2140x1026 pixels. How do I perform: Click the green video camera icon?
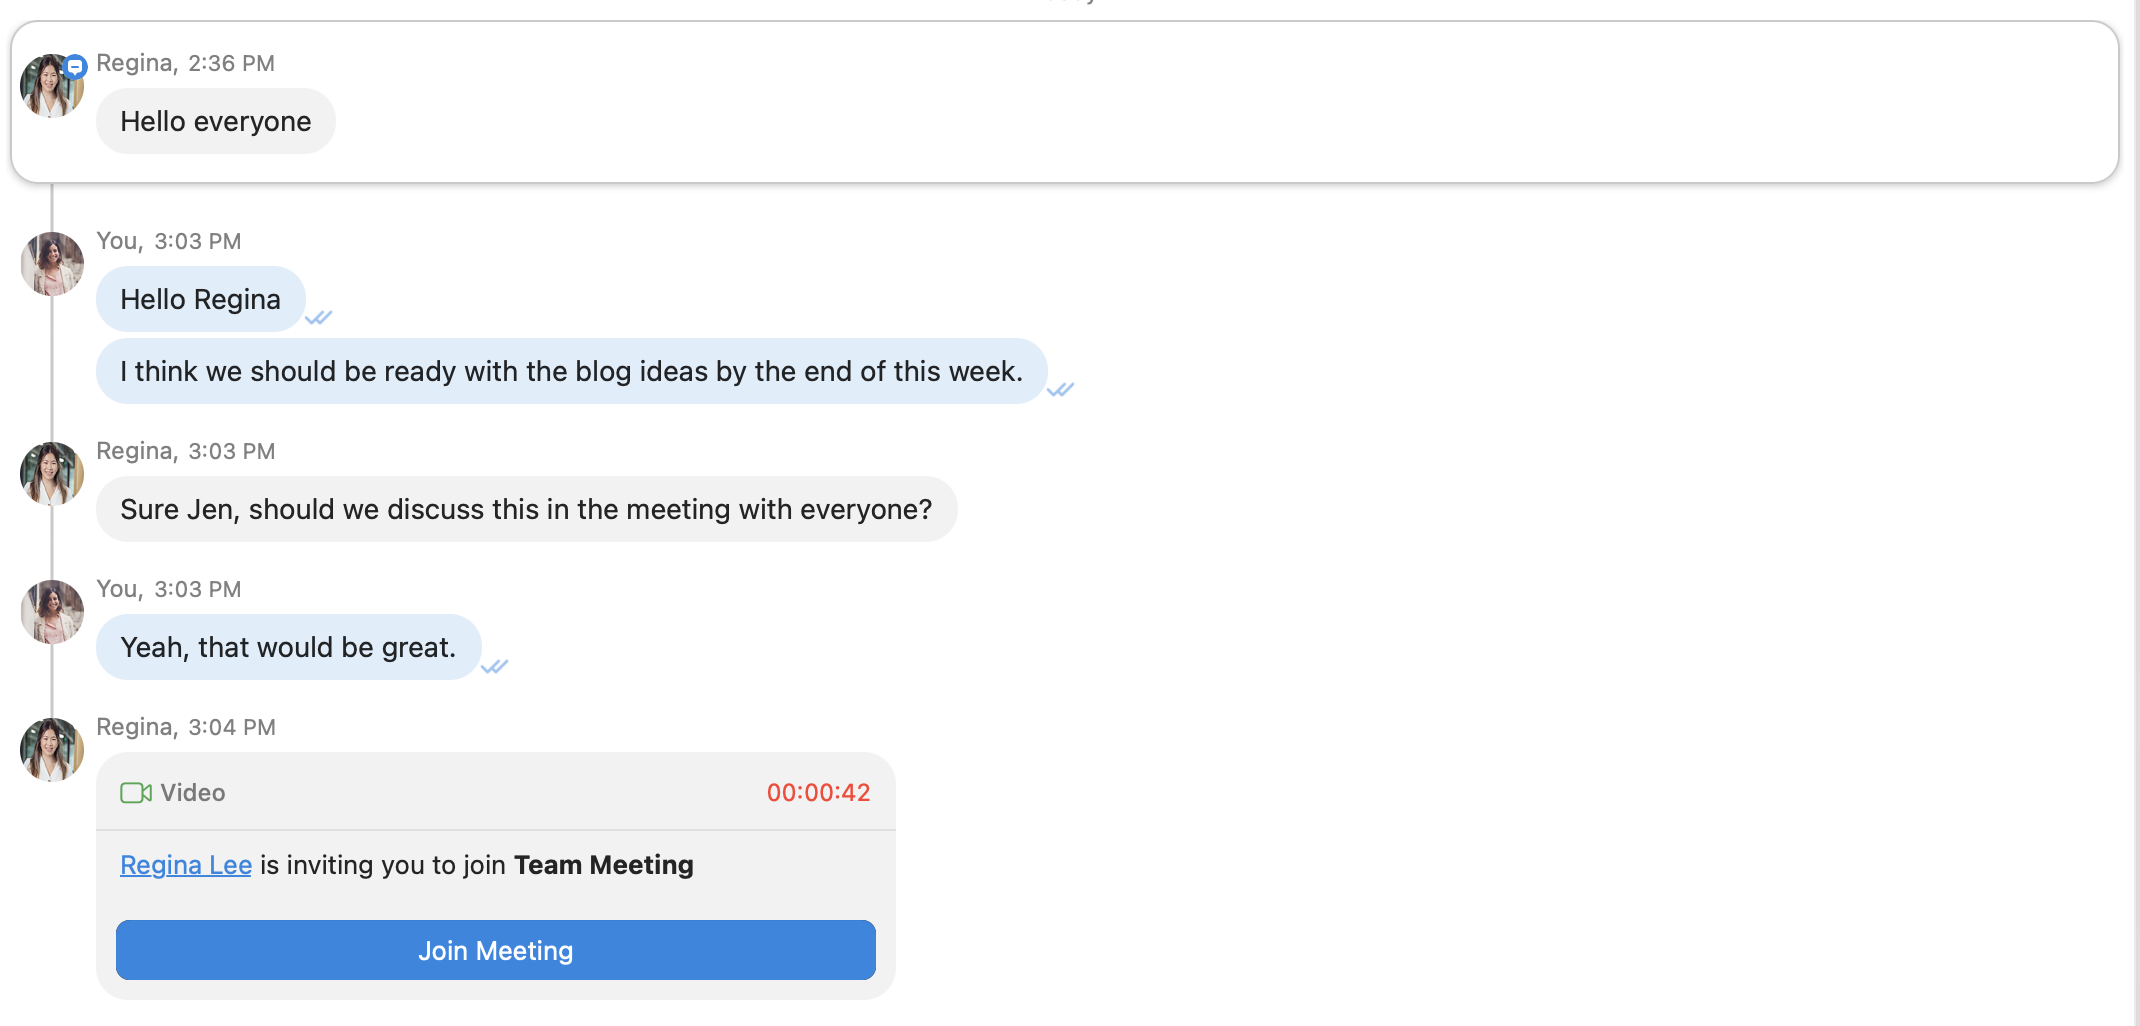tap(135, 793)
